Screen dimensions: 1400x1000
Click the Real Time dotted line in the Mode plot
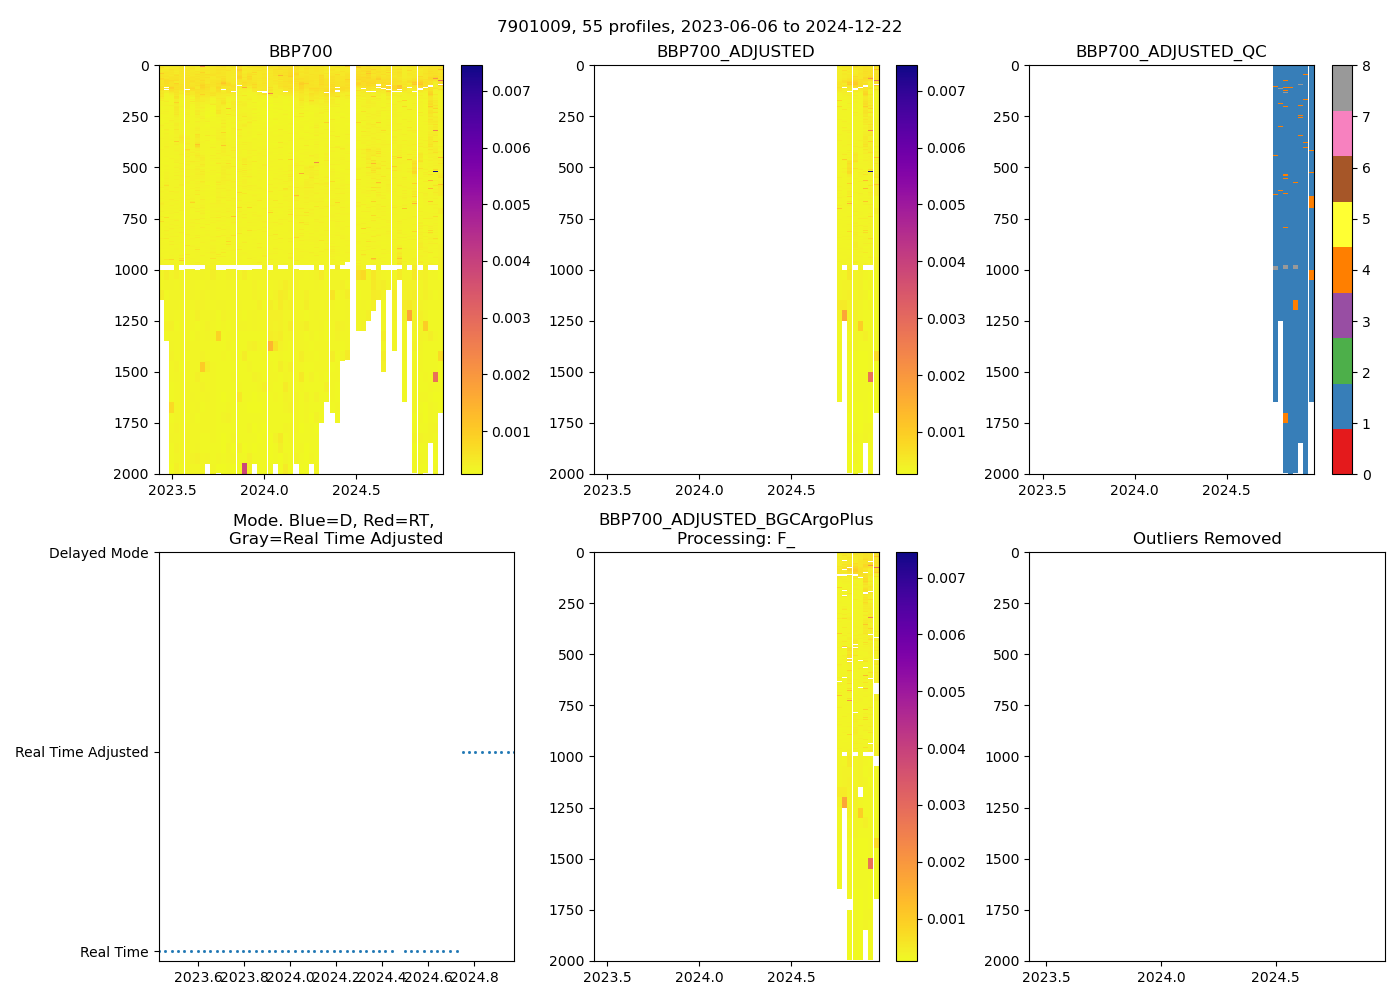click(x=300, y=951)
